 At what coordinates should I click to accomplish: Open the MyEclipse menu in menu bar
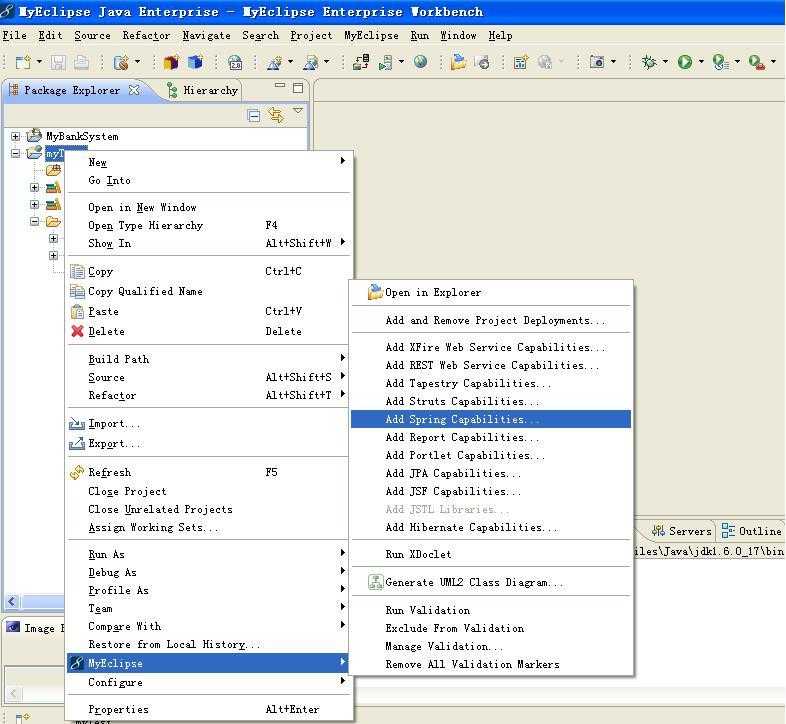(x=371, y=36)
